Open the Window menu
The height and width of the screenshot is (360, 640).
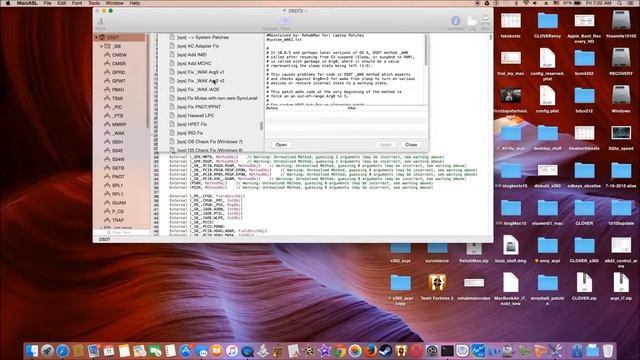click(x=114, y=3)
